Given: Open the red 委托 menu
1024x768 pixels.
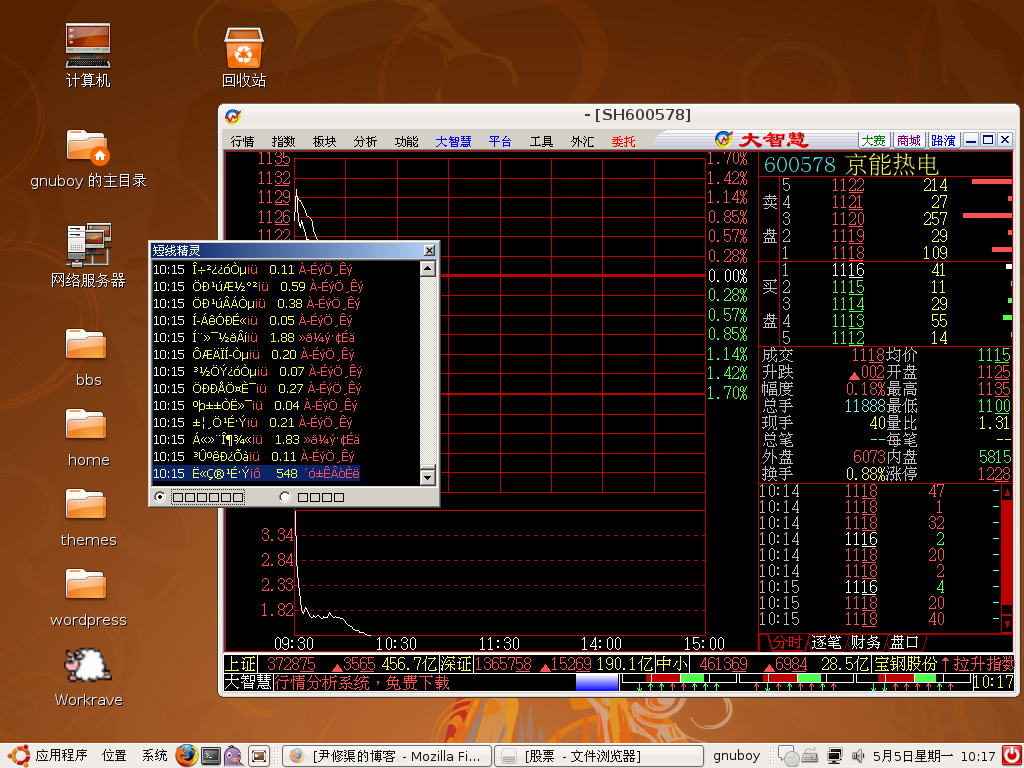Looking at the screenshot, I should [x=624, y=141].
